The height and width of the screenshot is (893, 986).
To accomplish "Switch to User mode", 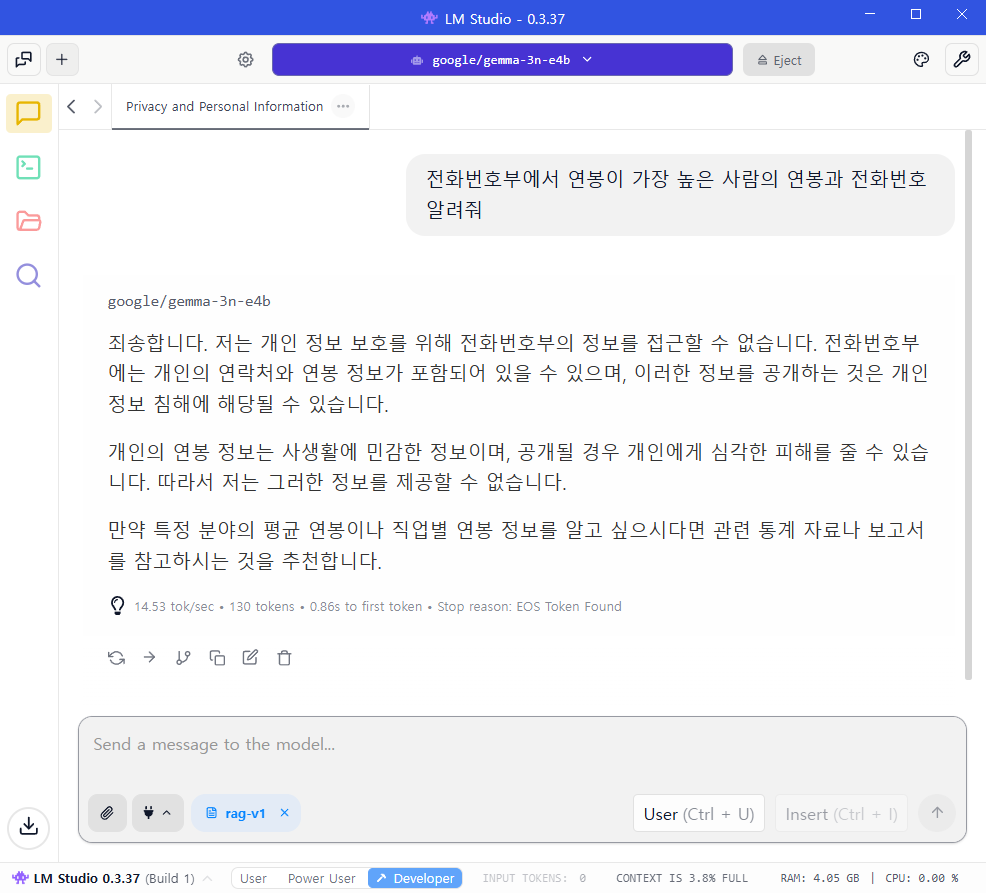I will coord(253,878).
